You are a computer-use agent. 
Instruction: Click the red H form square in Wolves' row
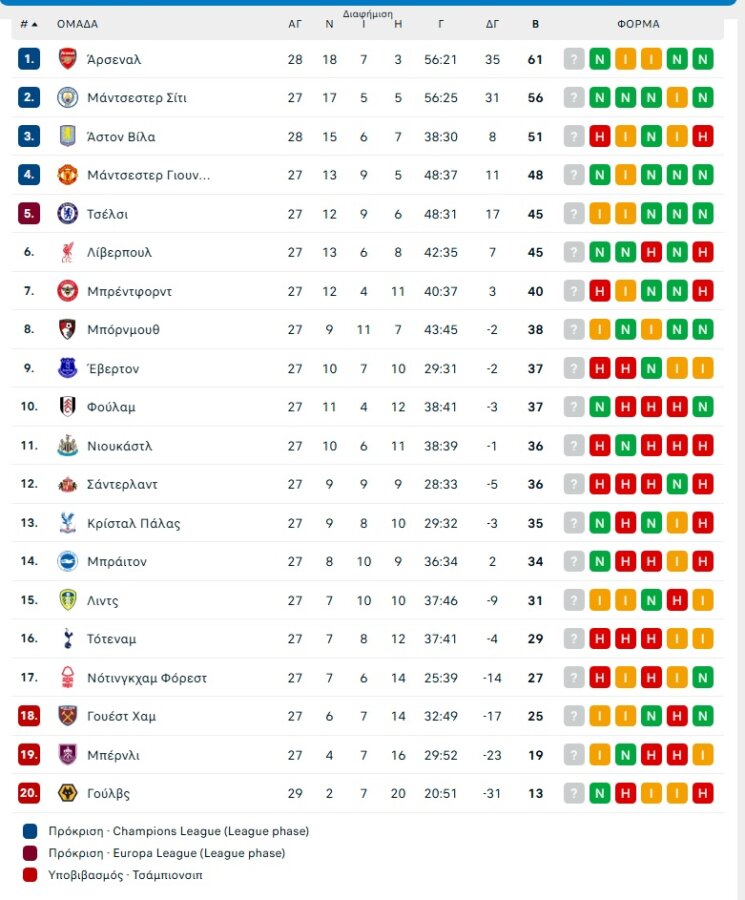(624, 793)
